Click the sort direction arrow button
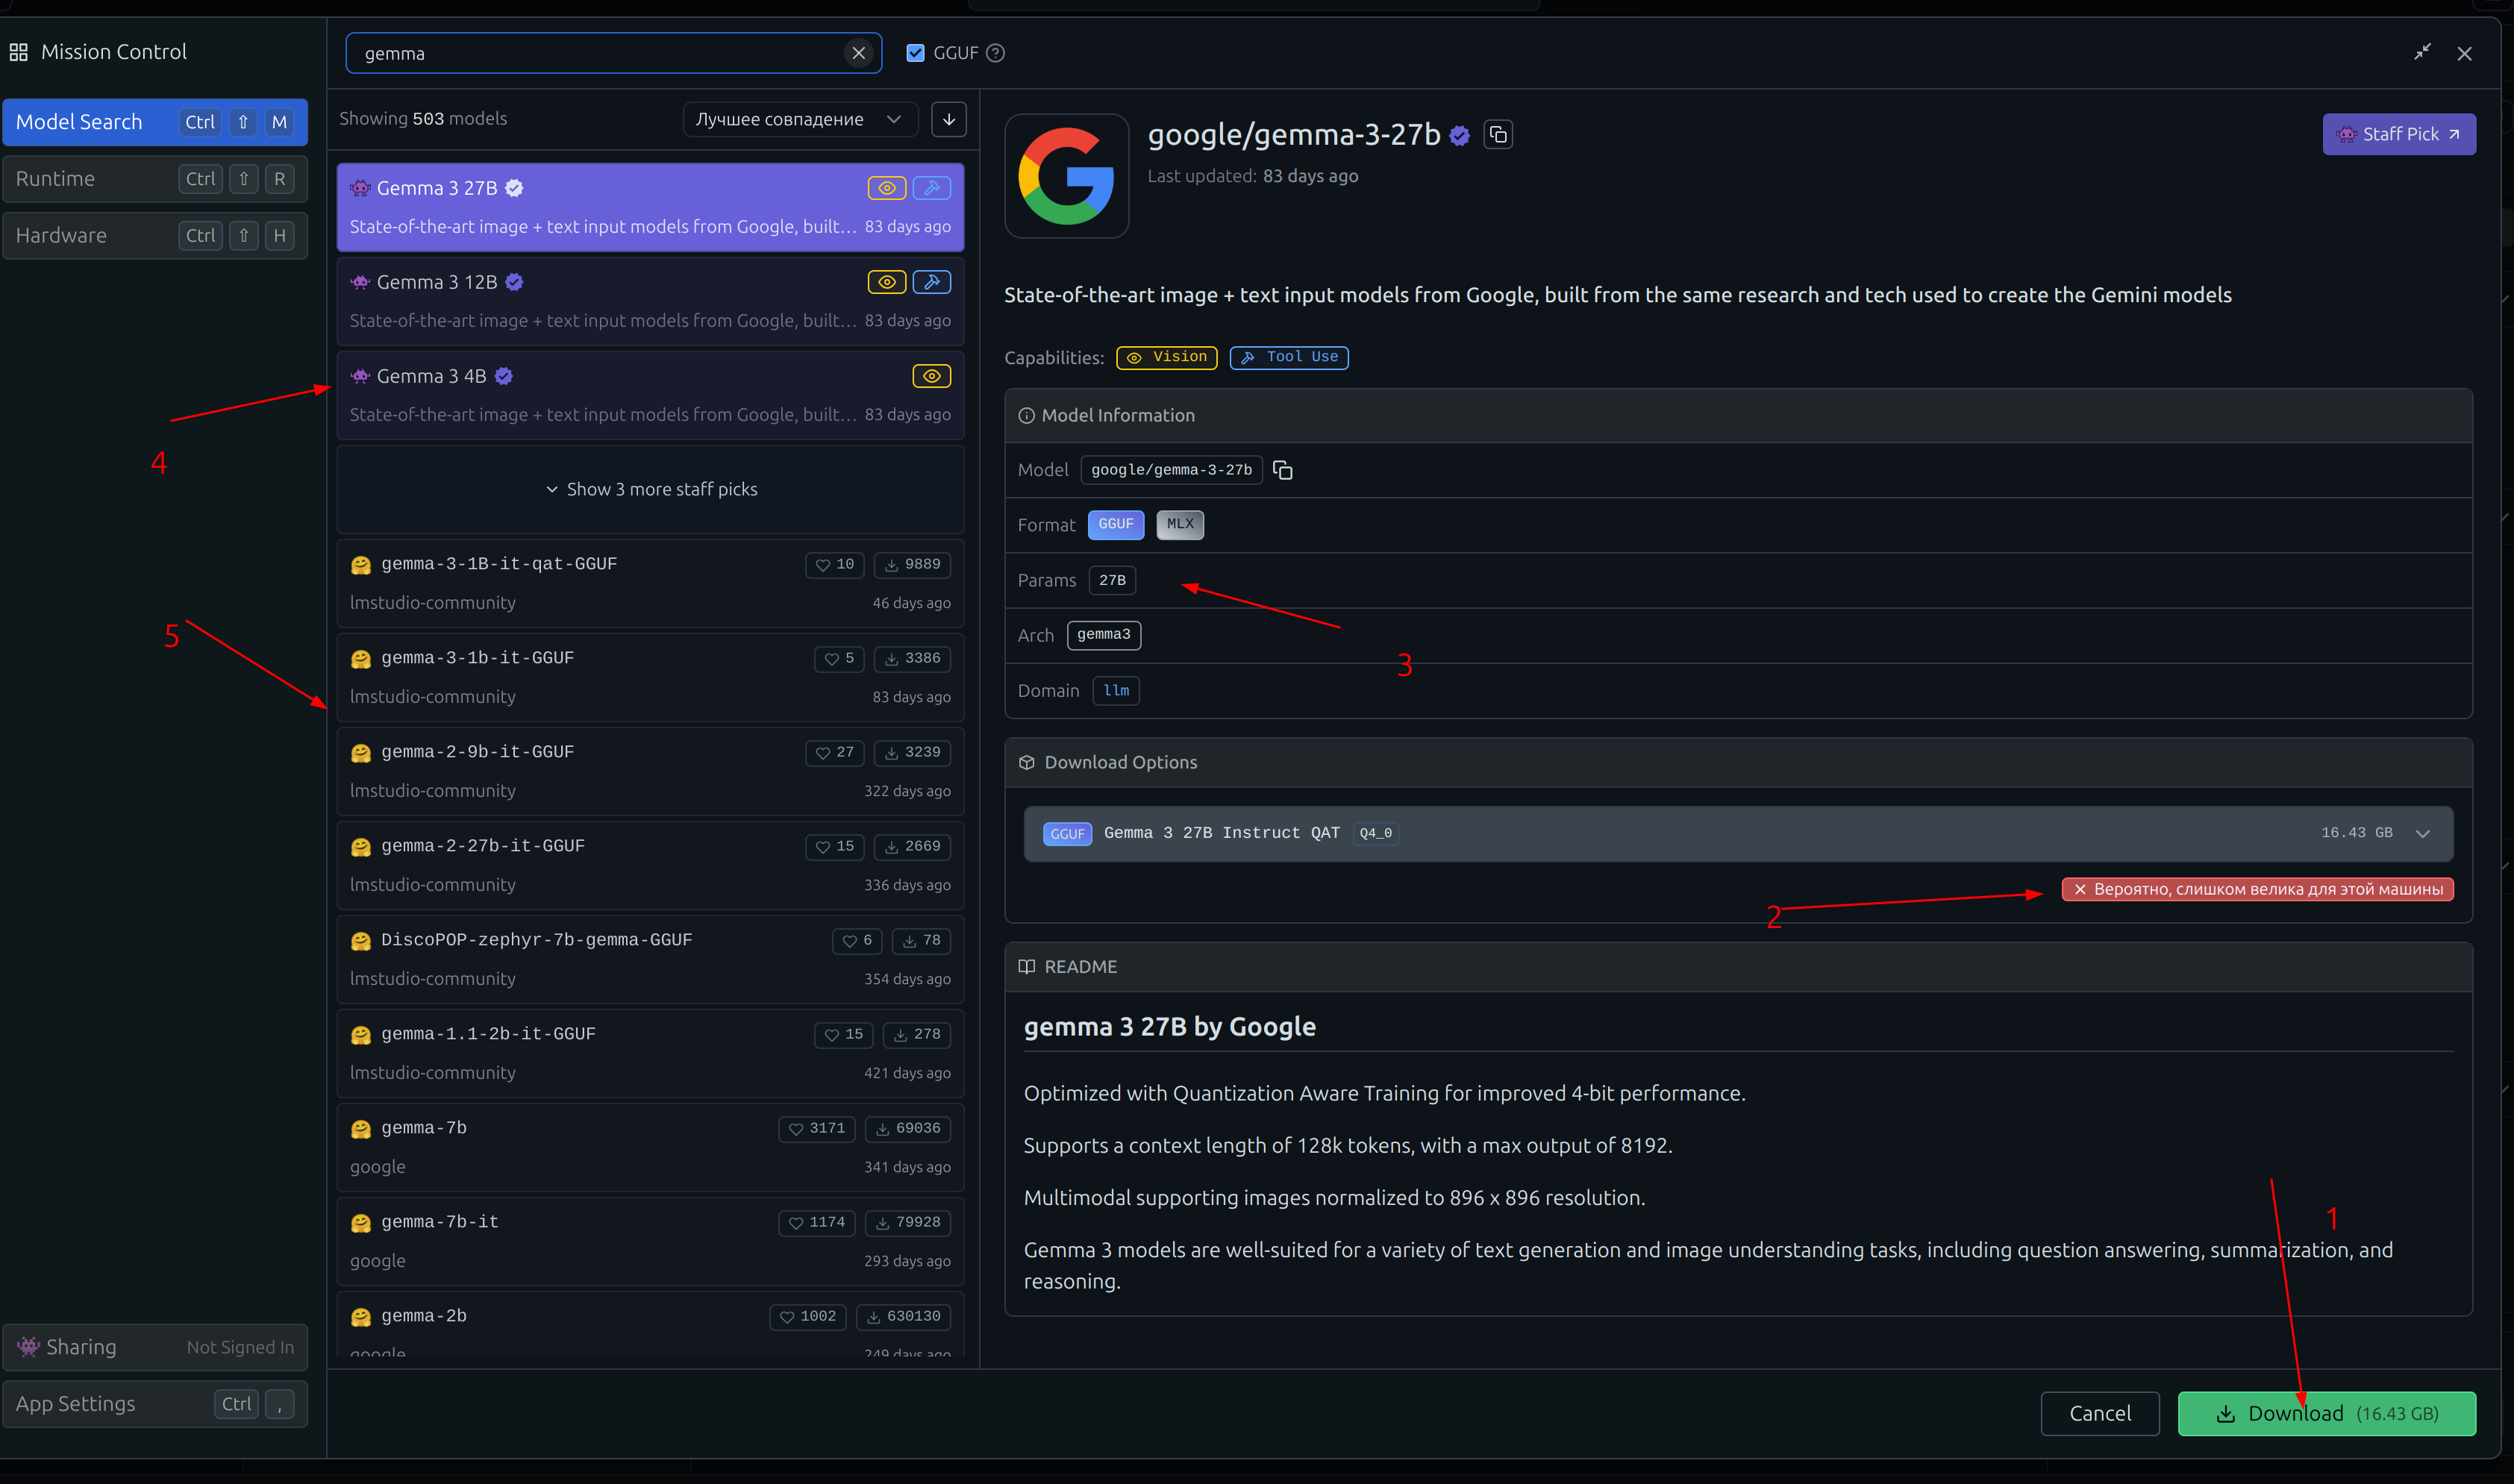Screen dimensions: 2514x1484 948,119
